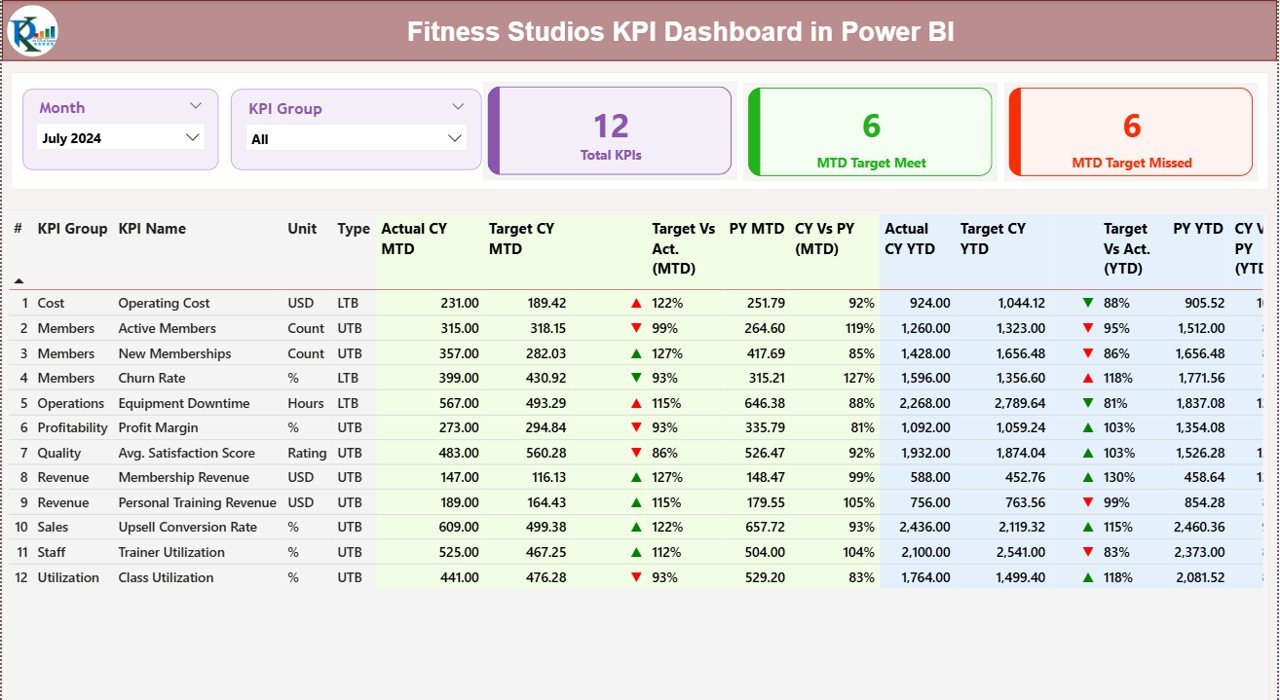Click the KR logo in the dashboard header
Image resolution: width=1280 pixels, height=700 pixels.
pos(33,31)
